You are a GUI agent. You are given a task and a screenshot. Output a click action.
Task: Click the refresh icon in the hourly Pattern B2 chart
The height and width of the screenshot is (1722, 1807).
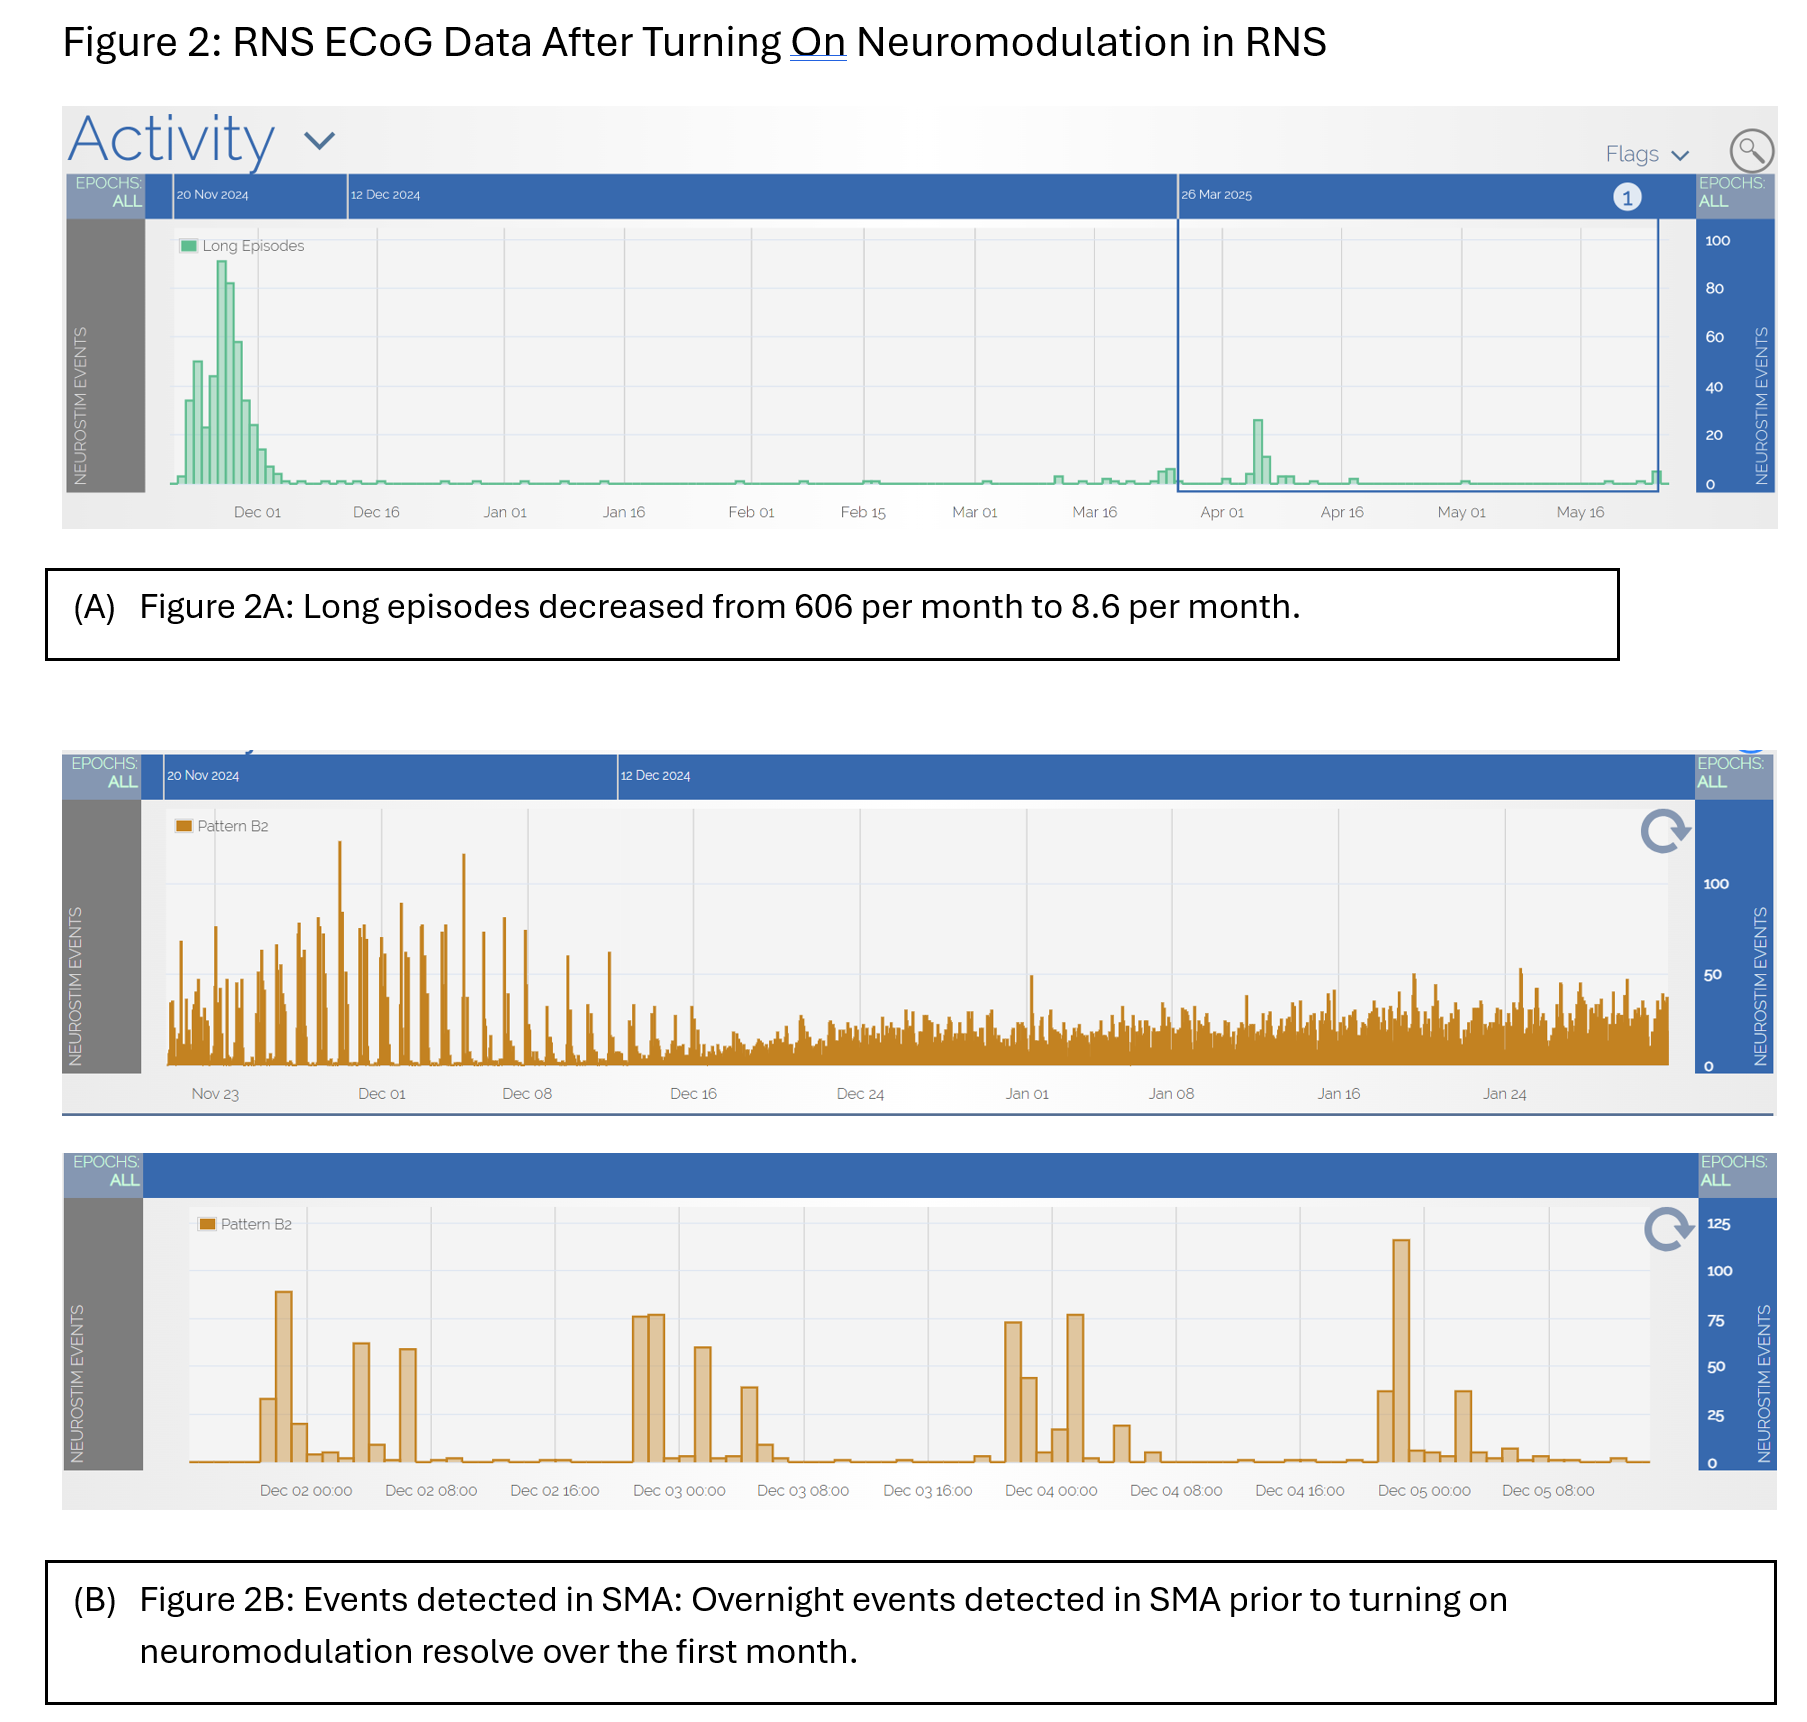coord(1668,1229)
